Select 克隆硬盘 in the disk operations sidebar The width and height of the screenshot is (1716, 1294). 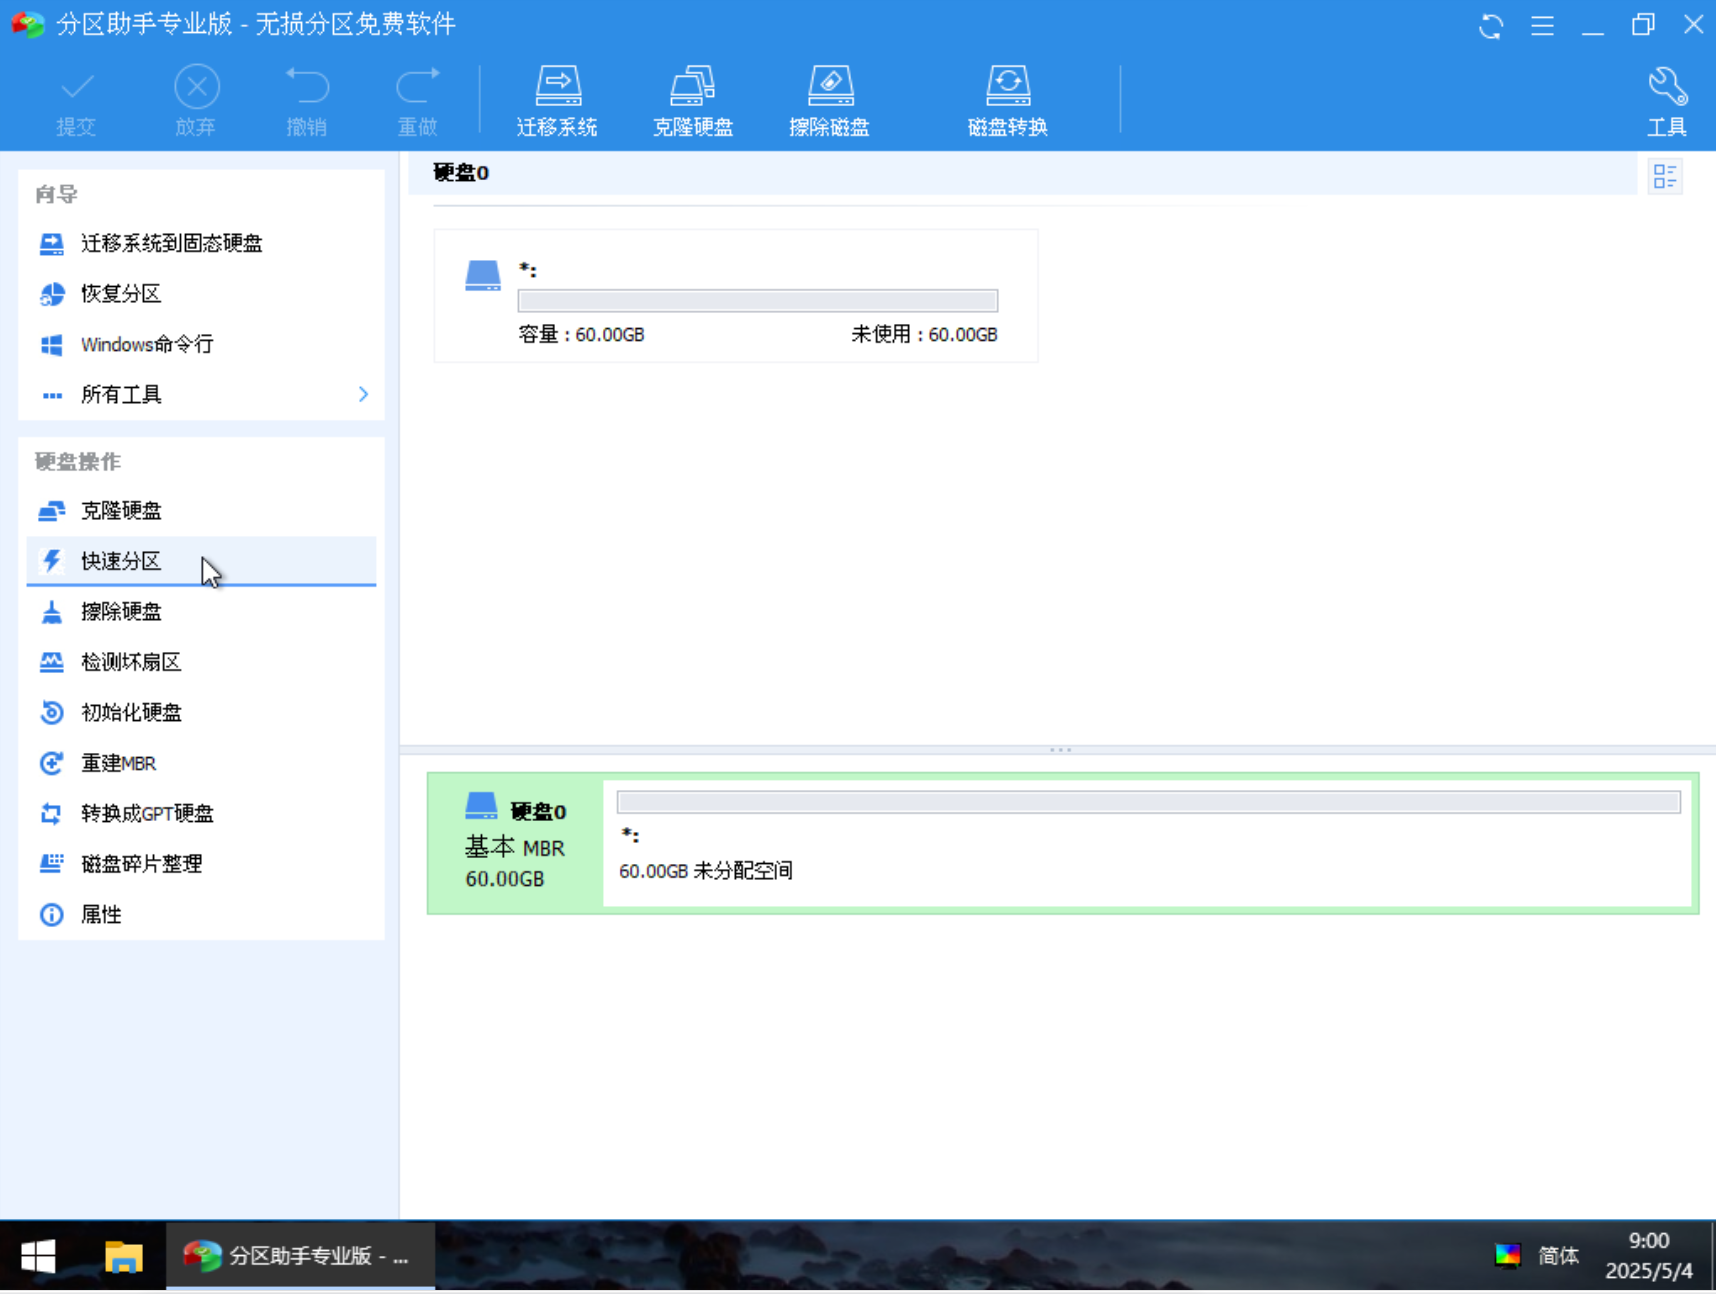pos(201,510)
